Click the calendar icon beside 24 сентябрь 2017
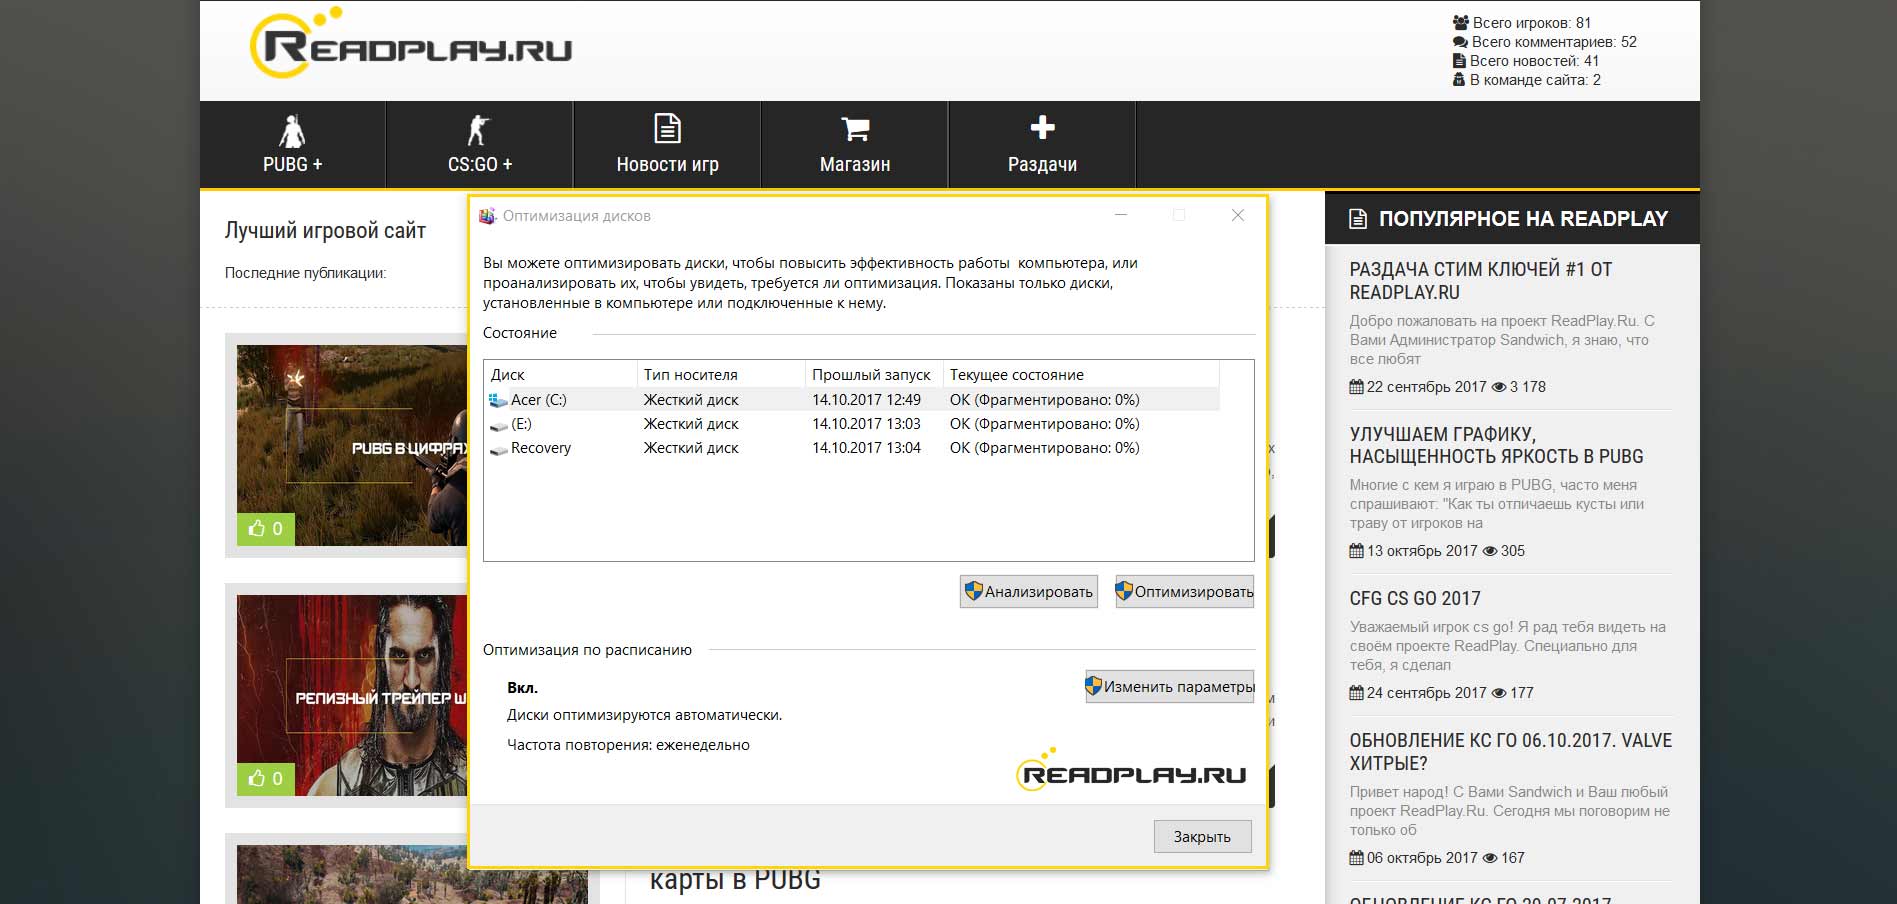This screenshot has height=904, width=1897. tap(1356, 693)
